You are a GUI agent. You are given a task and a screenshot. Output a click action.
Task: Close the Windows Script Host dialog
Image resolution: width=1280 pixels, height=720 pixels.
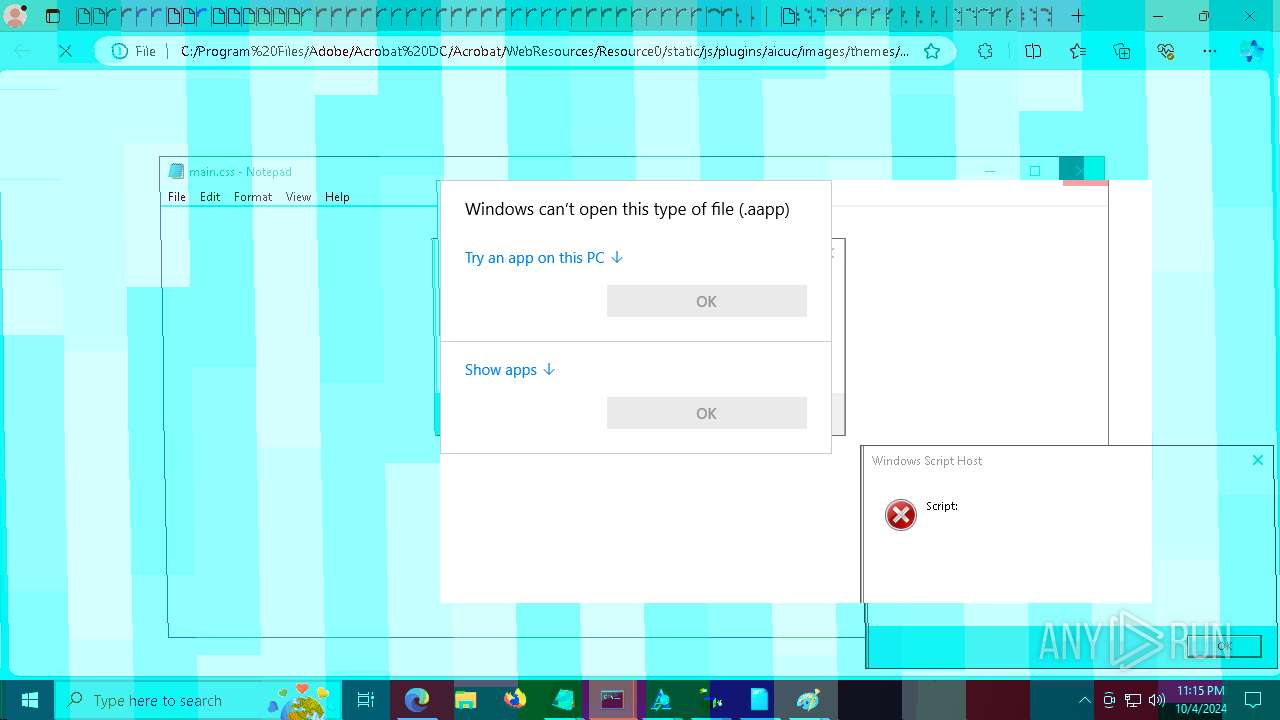(x=1258, y=460)
